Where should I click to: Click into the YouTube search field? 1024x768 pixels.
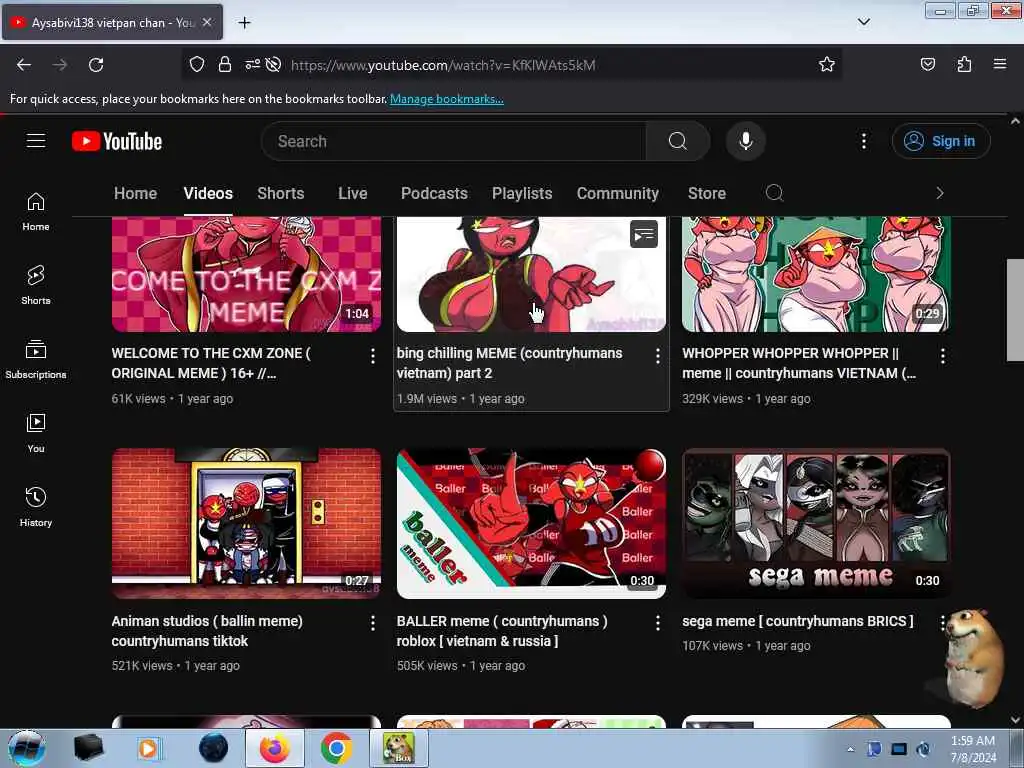click(453, 141)
